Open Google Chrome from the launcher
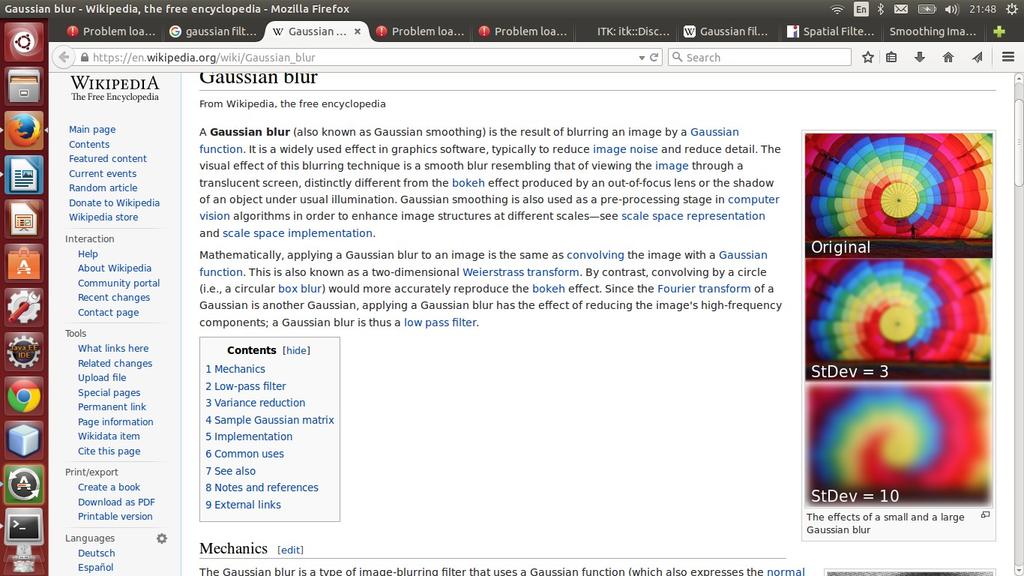1024x576 pixels. pyautogui.click(x=24, y=396)
